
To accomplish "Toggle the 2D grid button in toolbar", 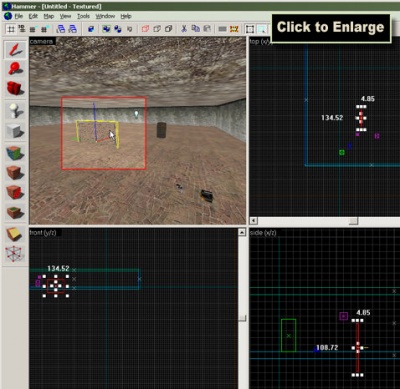I will (x=11, y=29).
